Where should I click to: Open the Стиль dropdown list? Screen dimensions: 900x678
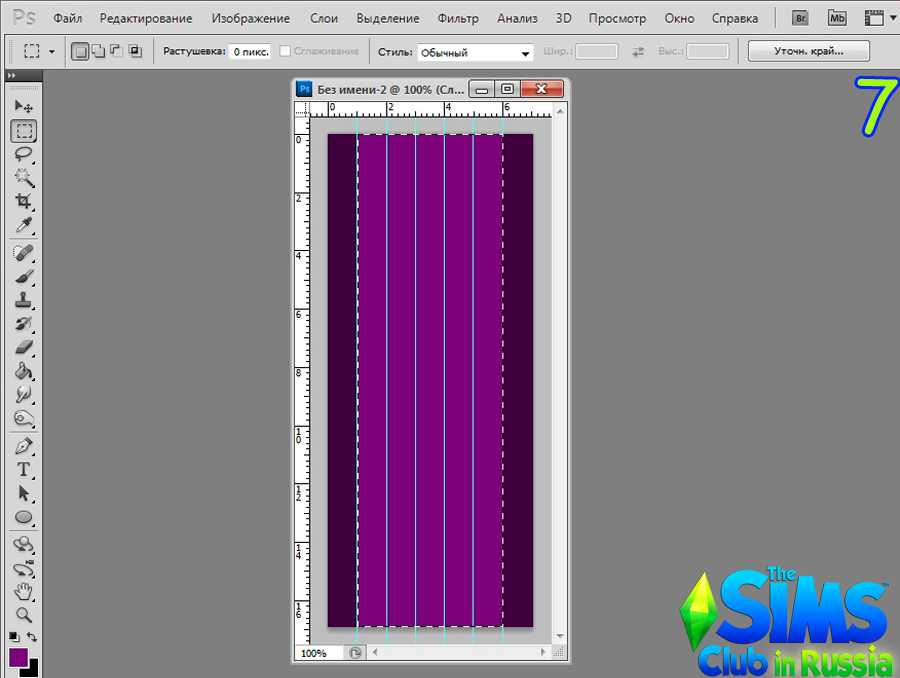pos(475,52)
